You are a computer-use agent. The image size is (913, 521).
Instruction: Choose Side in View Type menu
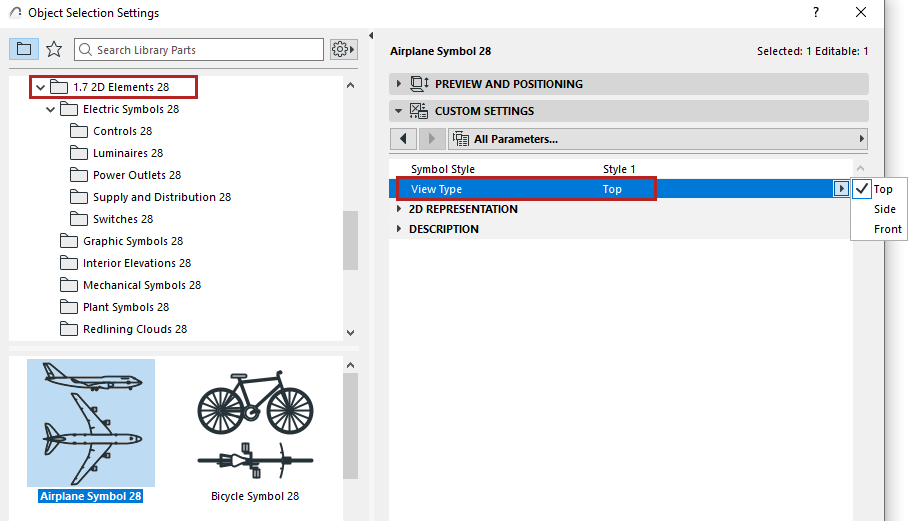(x=884, y=209)
